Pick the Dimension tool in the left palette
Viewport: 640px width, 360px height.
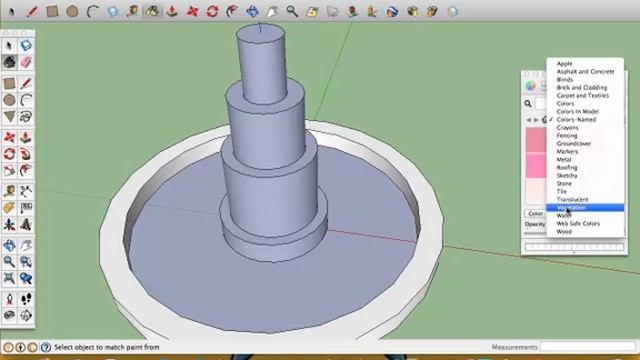(26, 191)
